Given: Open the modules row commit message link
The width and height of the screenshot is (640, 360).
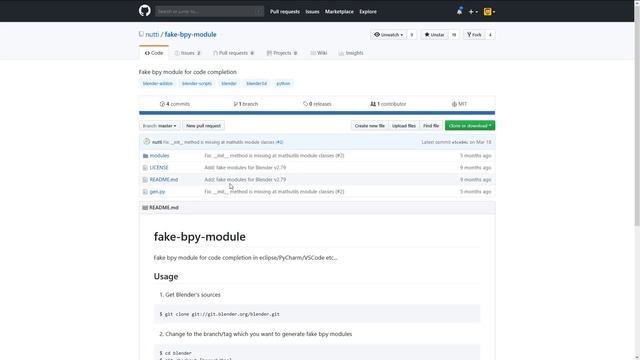Looking at the screenshot, I should click(x=274, y=156).
